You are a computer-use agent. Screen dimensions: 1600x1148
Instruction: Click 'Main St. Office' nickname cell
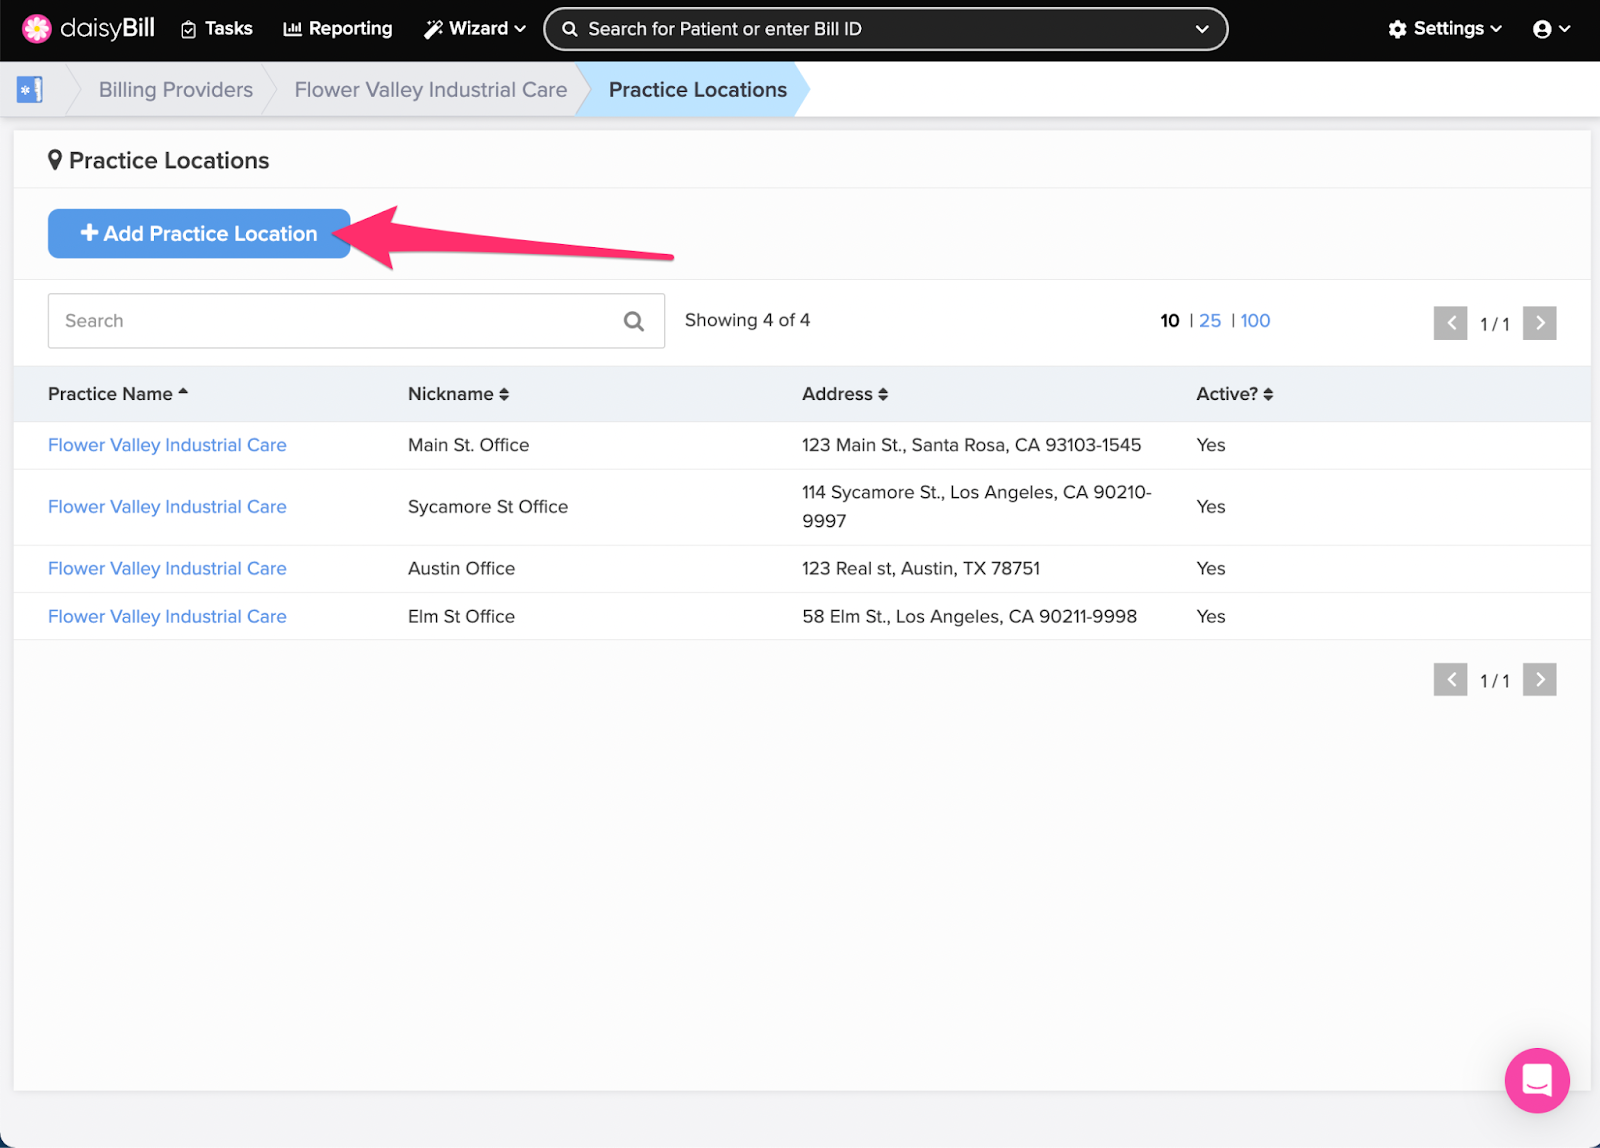(x=469, y=445)
